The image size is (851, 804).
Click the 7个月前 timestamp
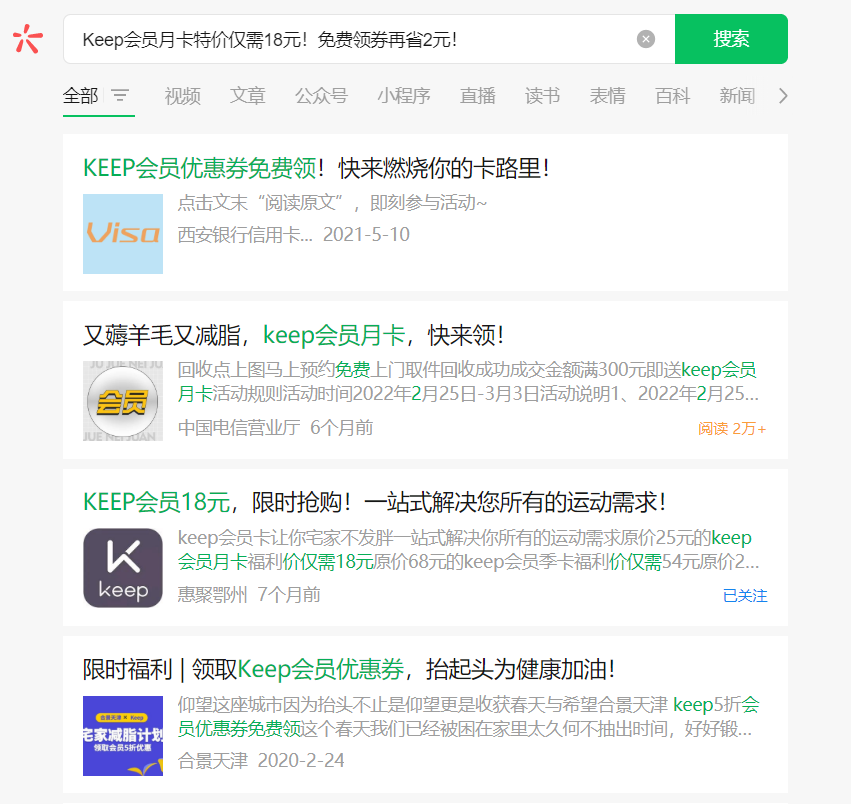pyautogui.click(x=289, y=595)
